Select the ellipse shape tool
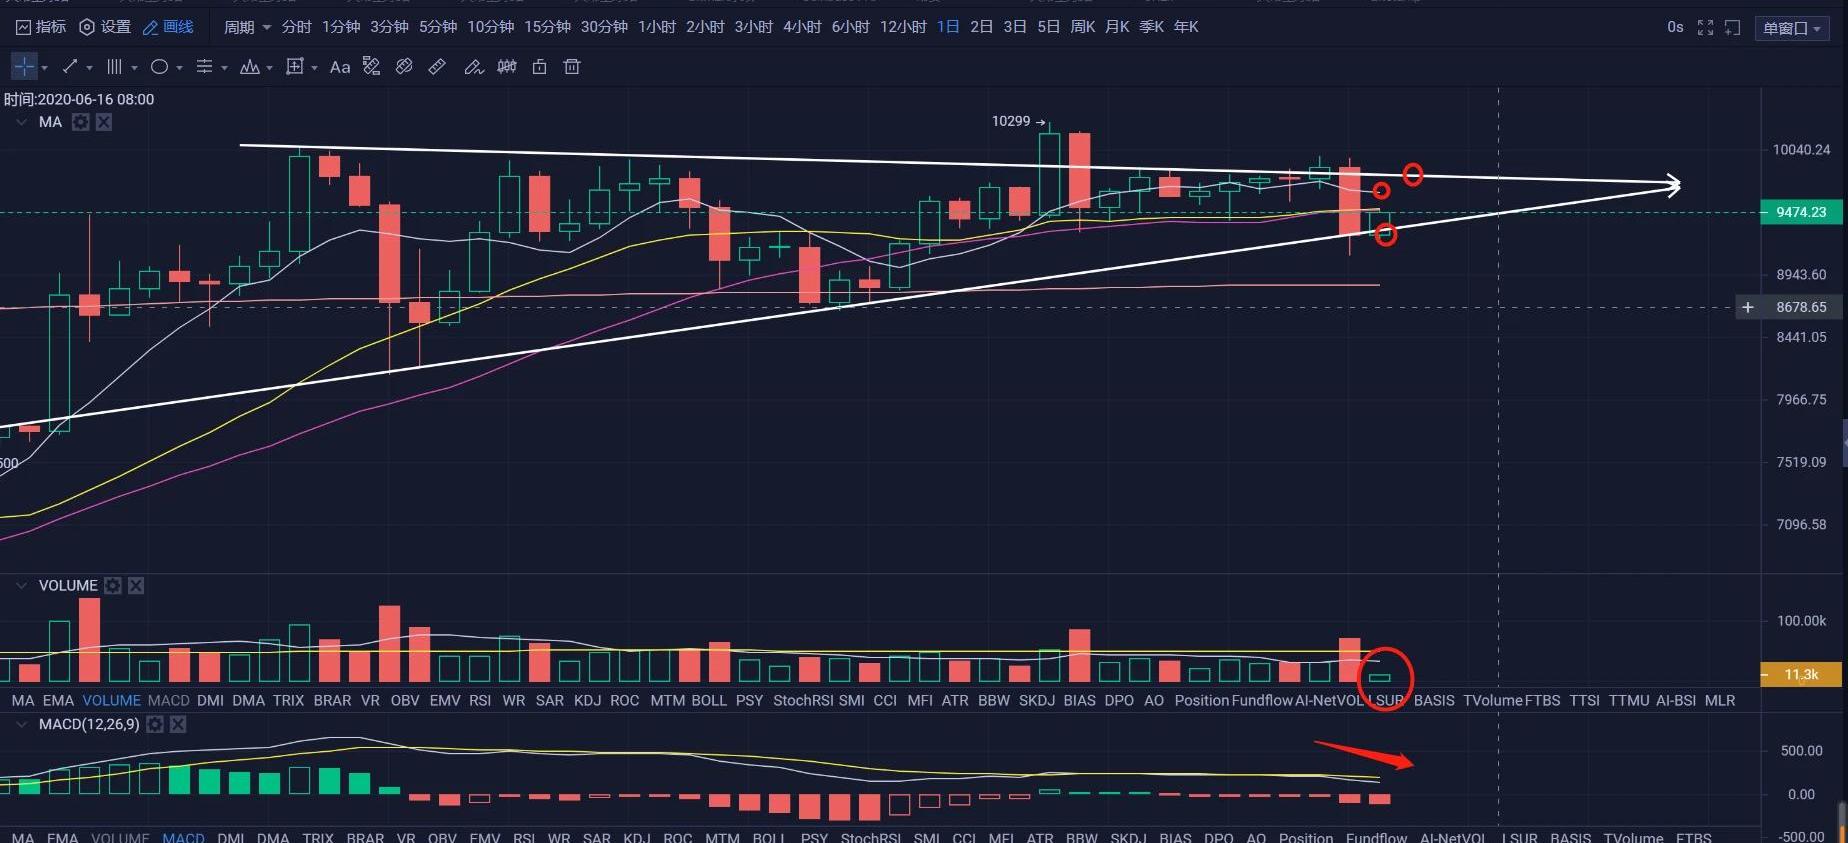This screenshot has width=1848, height=843. pos(159,67)
